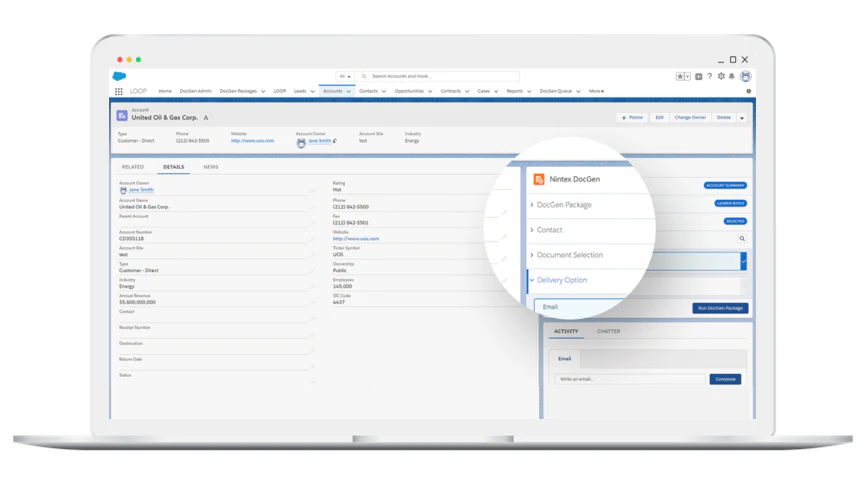Image resolution: width=865 pixels, height=483 pixels.
Task: Click the Account record icon beside United Oil
Action: point(122,116)
